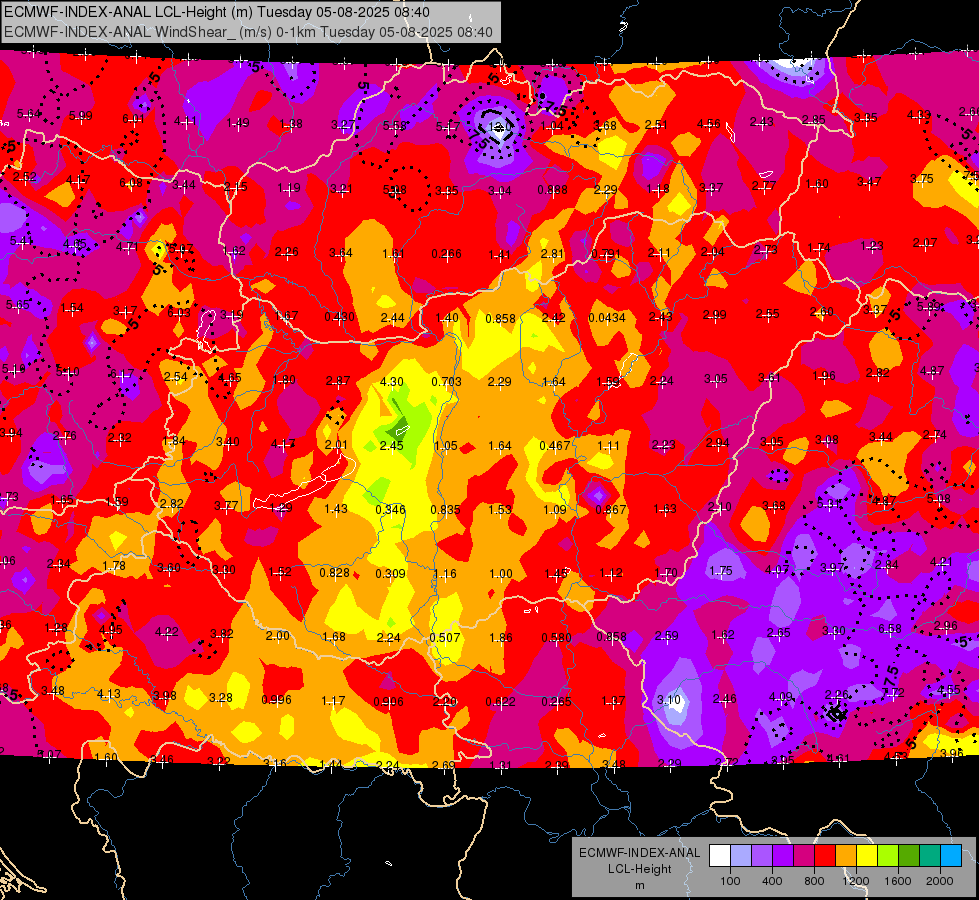Click the wind shear value 6.17
The width and height of the screenshot is (979, 900).
122,375
